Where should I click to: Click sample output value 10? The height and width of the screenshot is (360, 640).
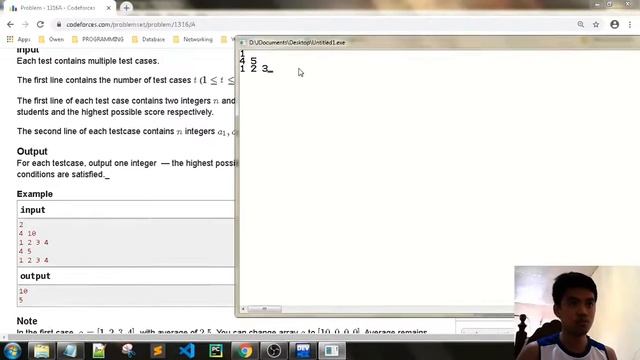[23, 291]
